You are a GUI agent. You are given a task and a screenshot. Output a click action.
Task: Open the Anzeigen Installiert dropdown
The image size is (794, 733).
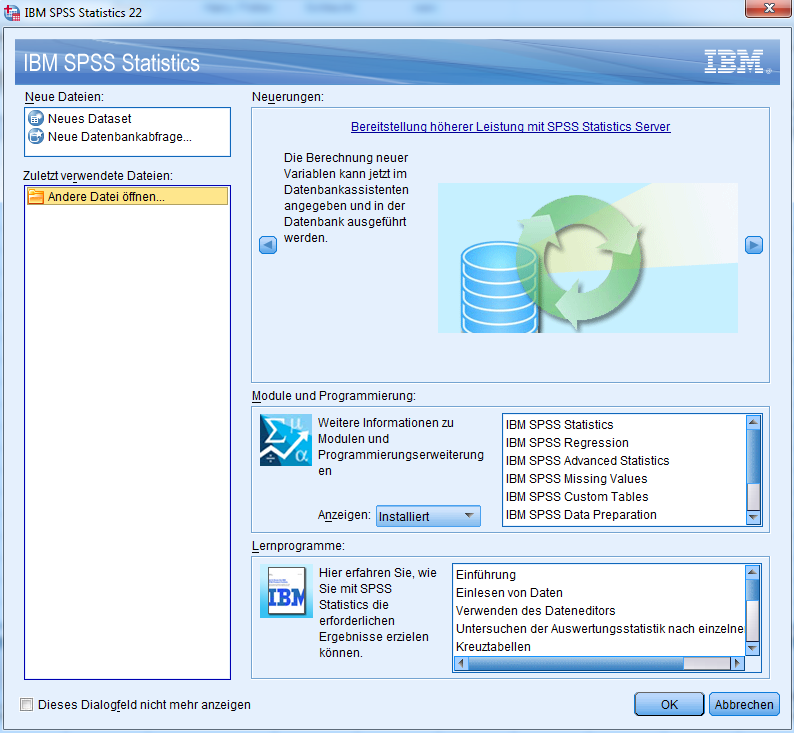(428, 516)
